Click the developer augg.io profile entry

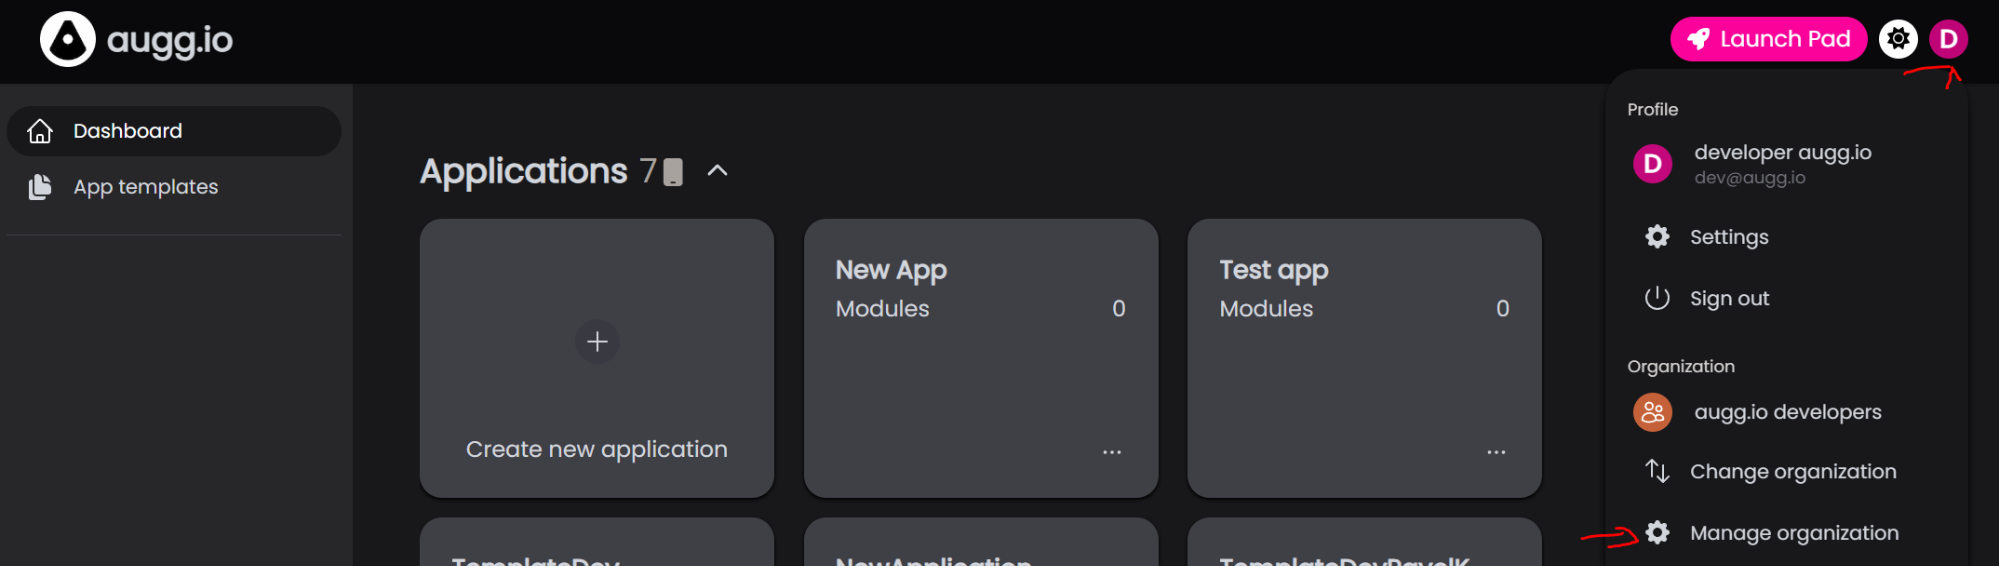[x=1781, y=164]
